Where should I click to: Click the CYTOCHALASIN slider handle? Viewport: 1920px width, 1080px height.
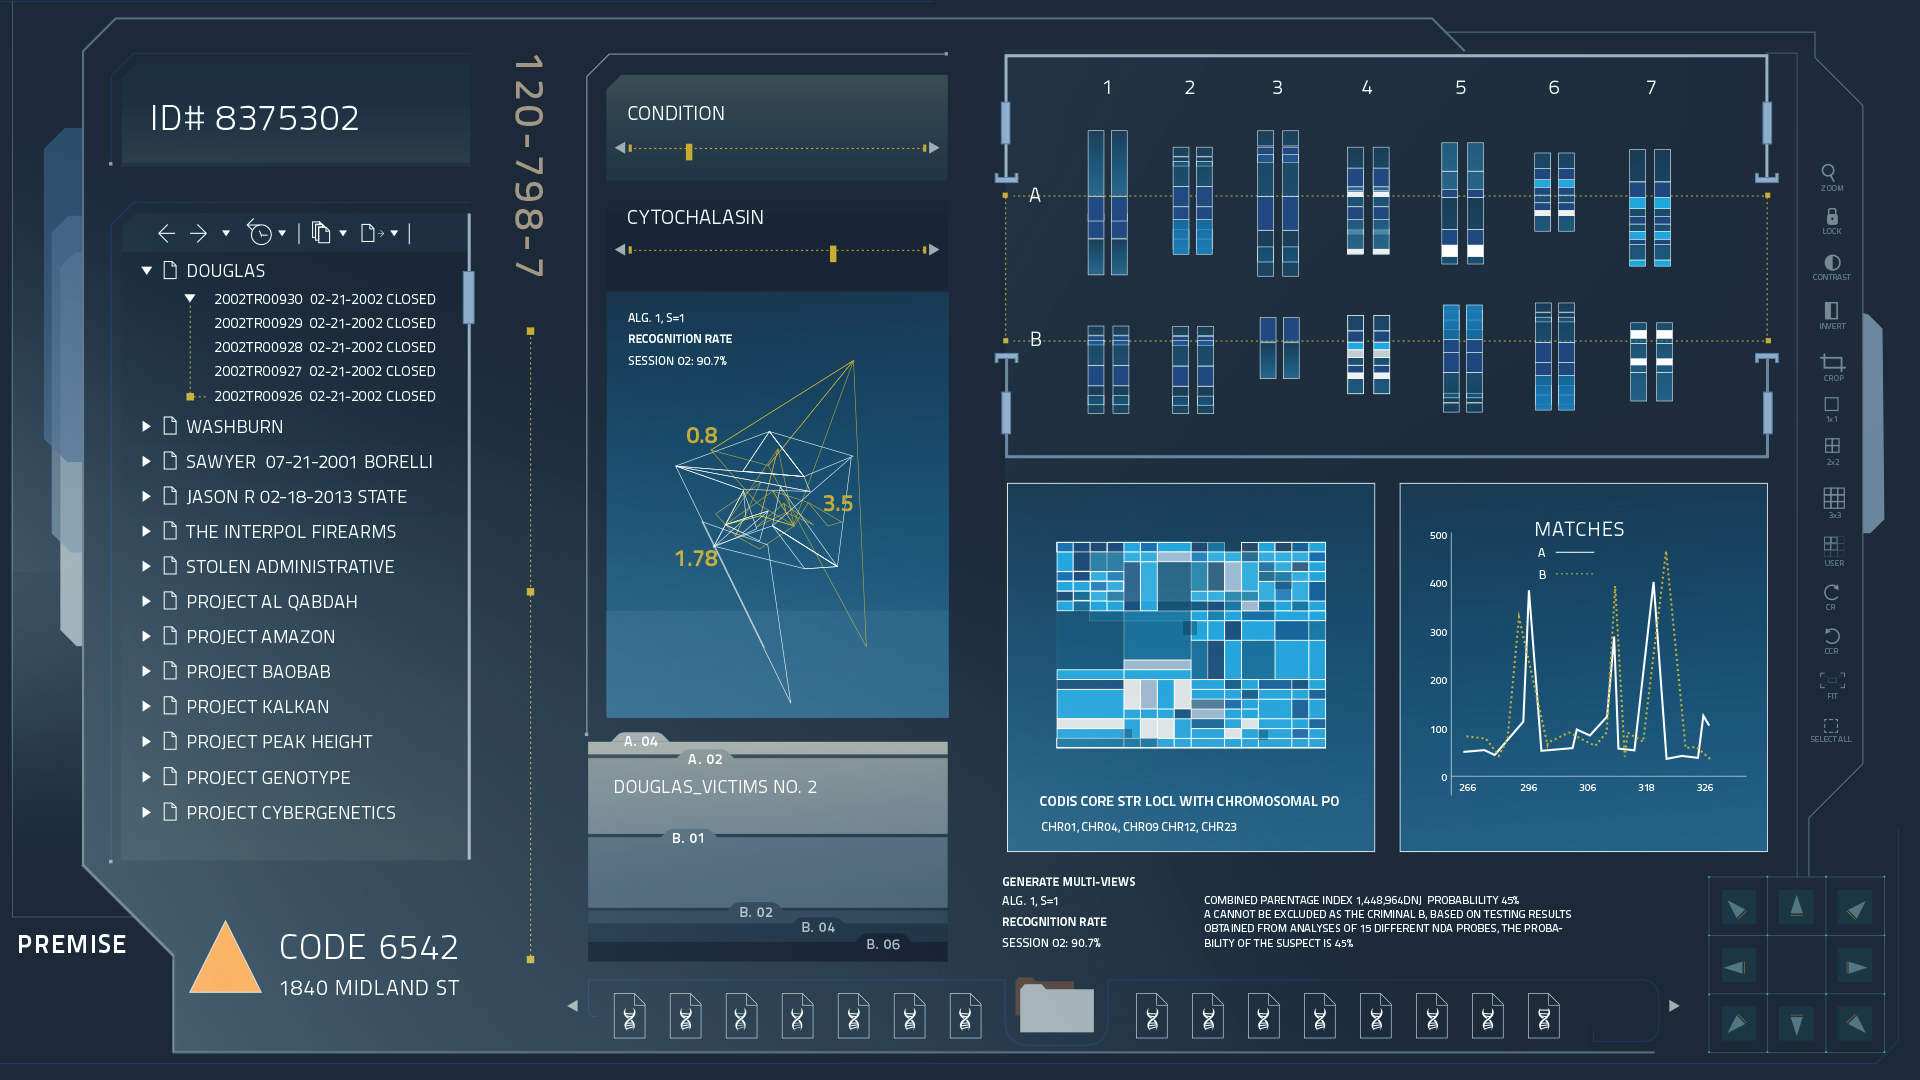point(833,254)
